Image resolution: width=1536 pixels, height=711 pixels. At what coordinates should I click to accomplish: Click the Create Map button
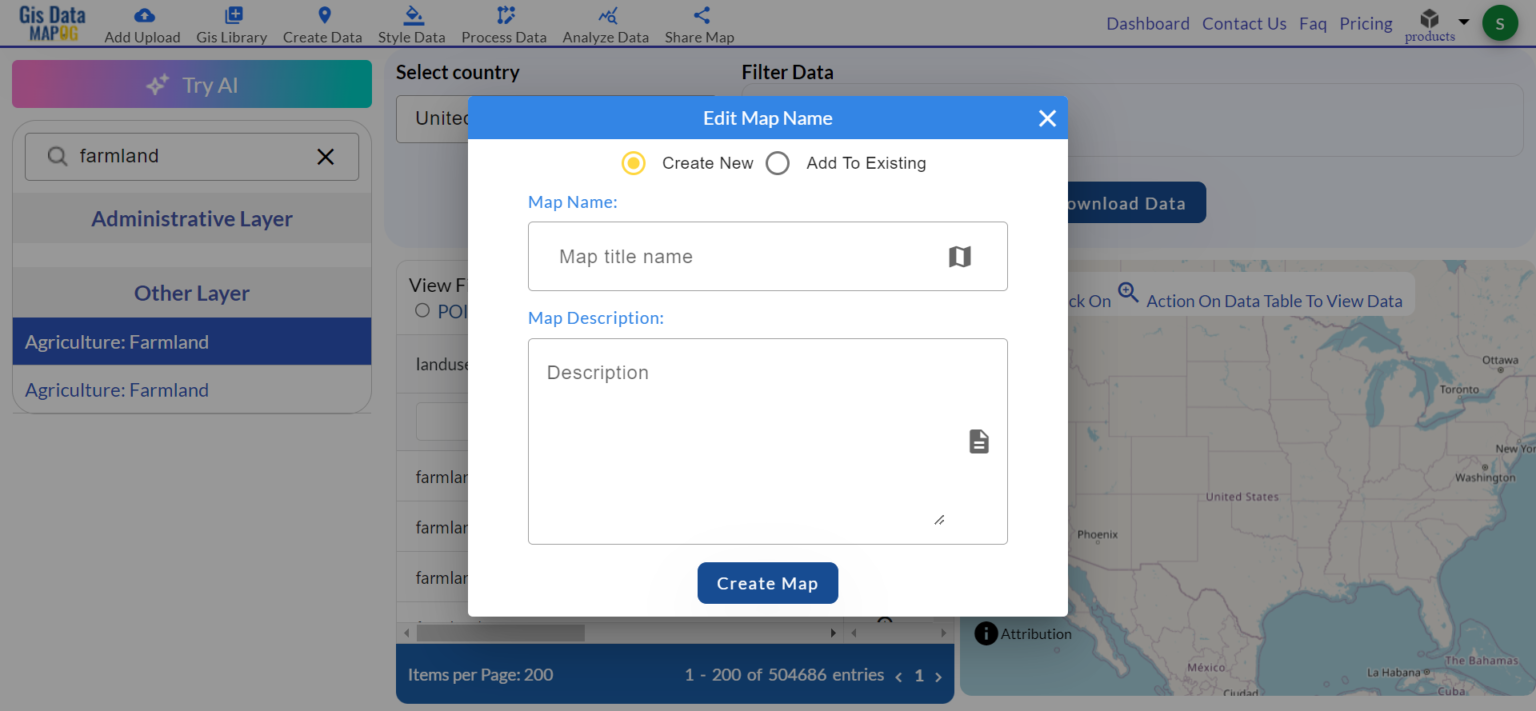pos(767,583)
